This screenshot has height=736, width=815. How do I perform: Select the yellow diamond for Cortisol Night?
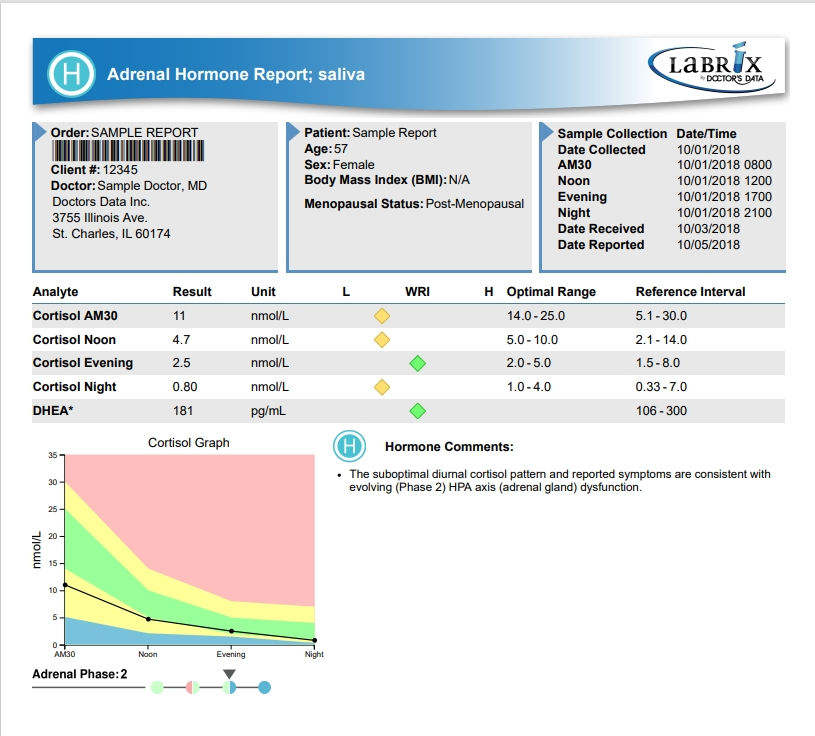coord(383,387)
